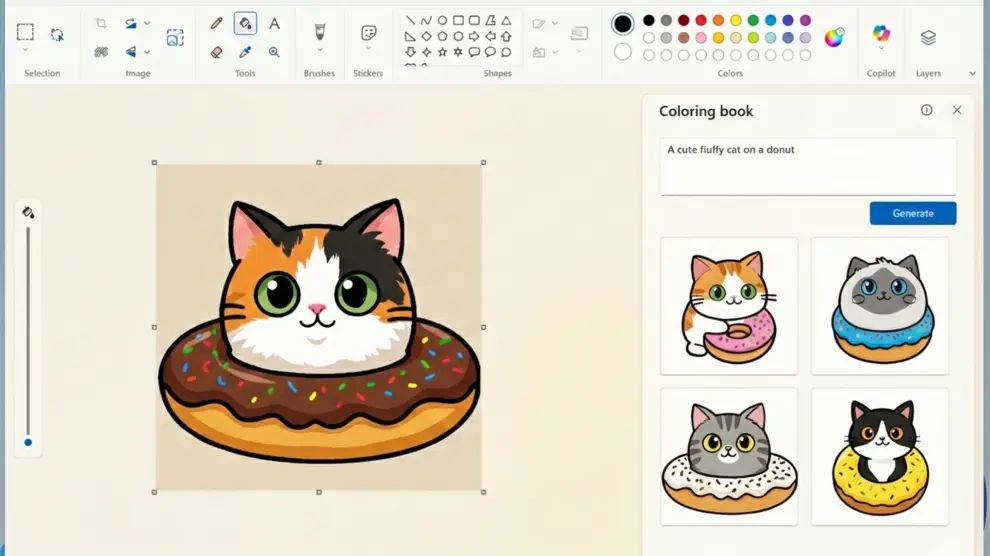Viewport: 990px width, 556px height.
Task: Select the Text tool
Action: pyautogui.click(x=274, y=23)
